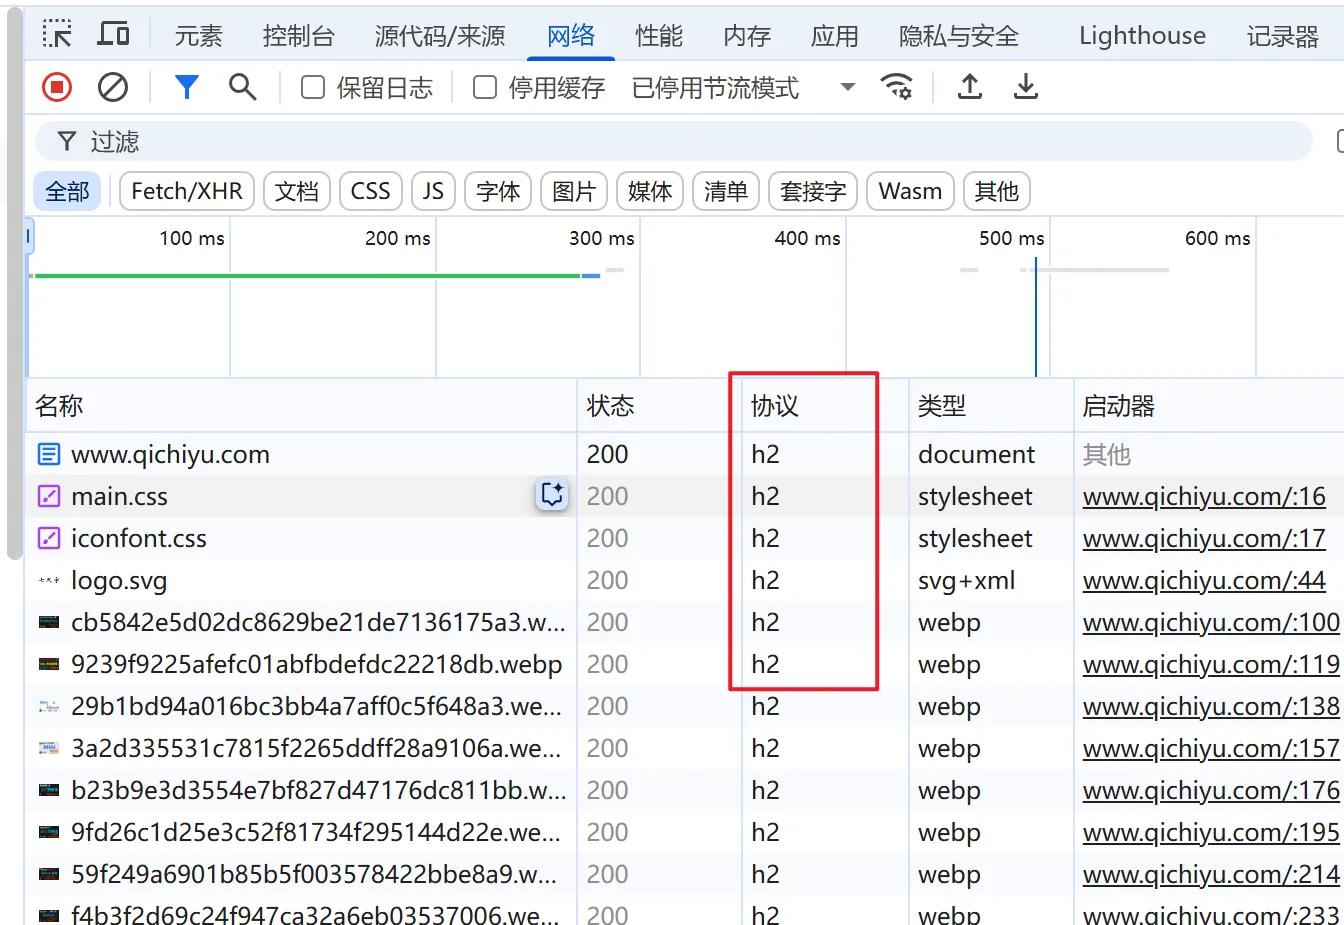Switch to the 控制台 tab
This screenshot has width=1344, height=925.
(x=298, y=36)
